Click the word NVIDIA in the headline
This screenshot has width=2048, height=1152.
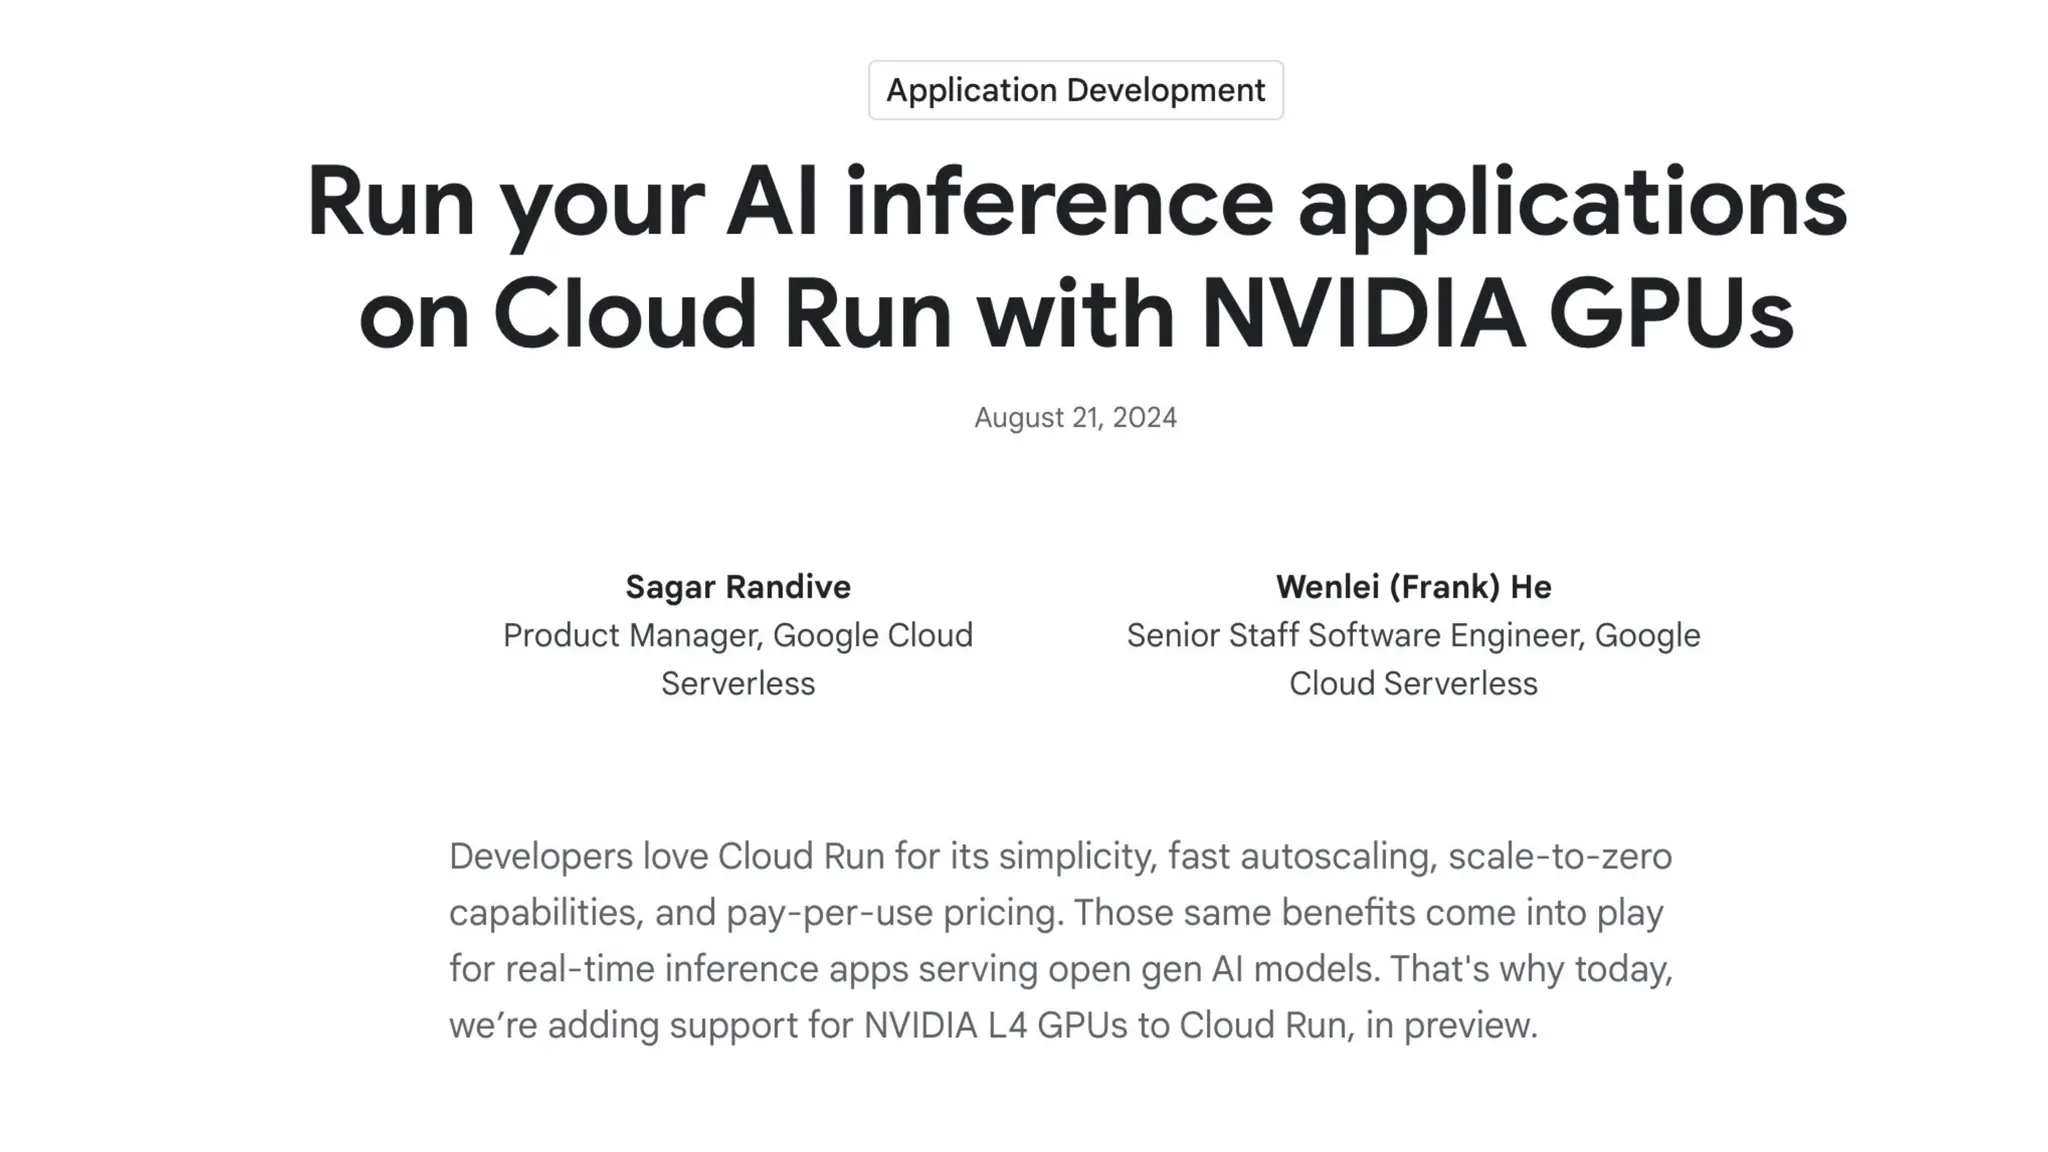[x=1363, y=313]
